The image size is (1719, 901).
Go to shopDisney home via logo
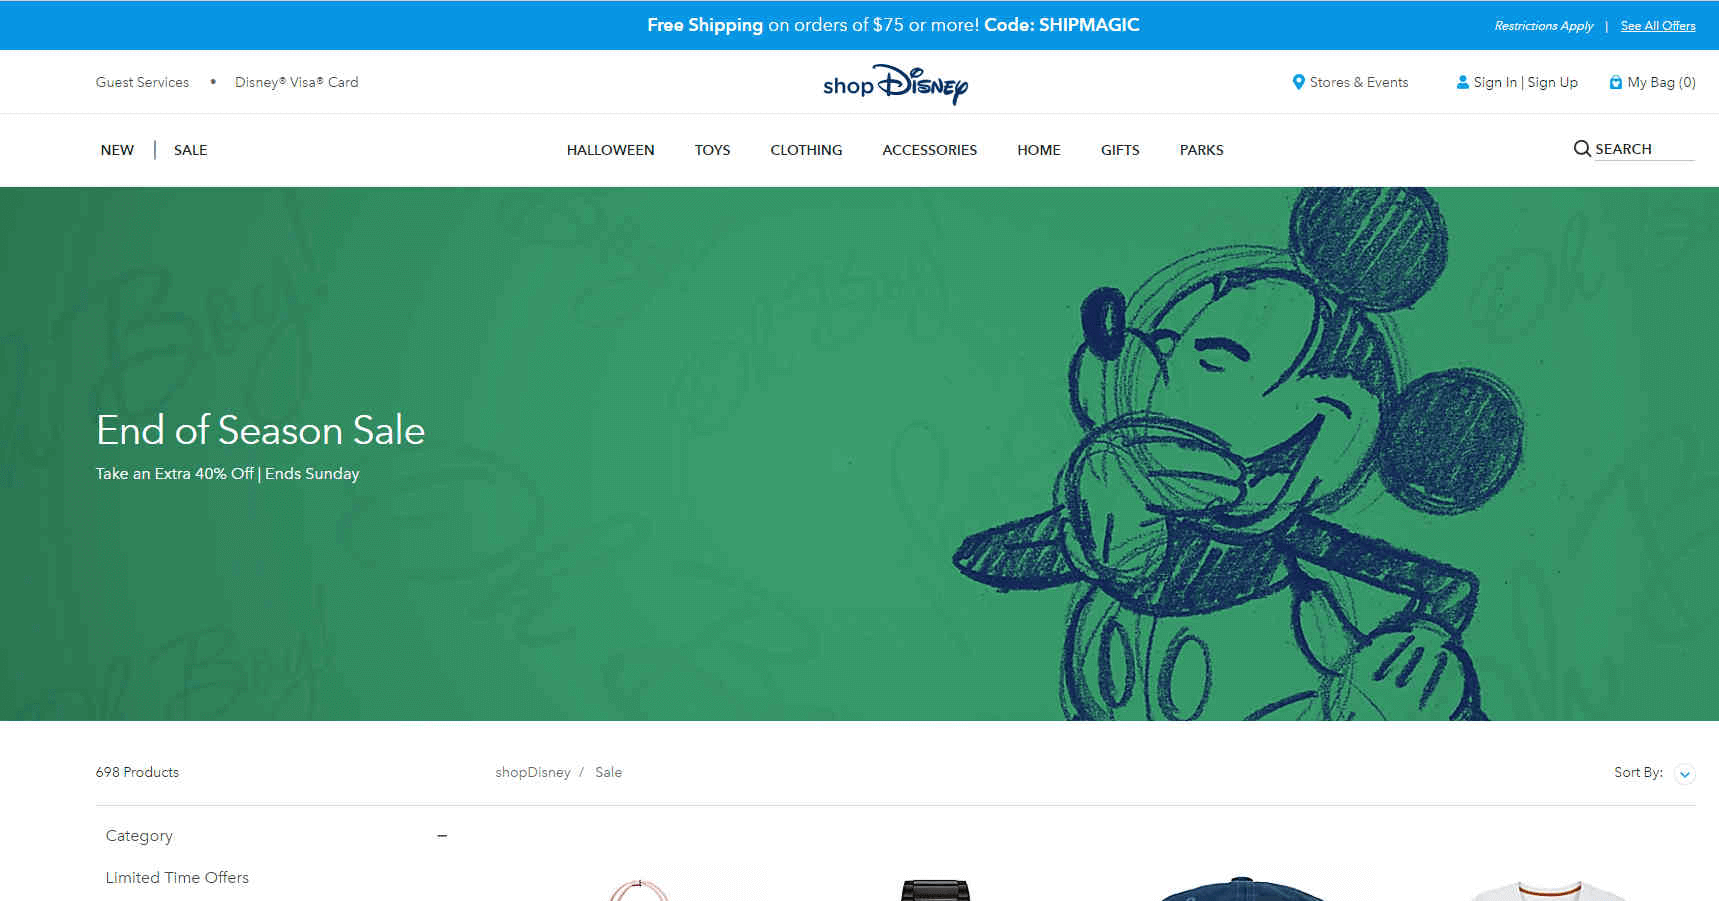click(x=895, y=84)
